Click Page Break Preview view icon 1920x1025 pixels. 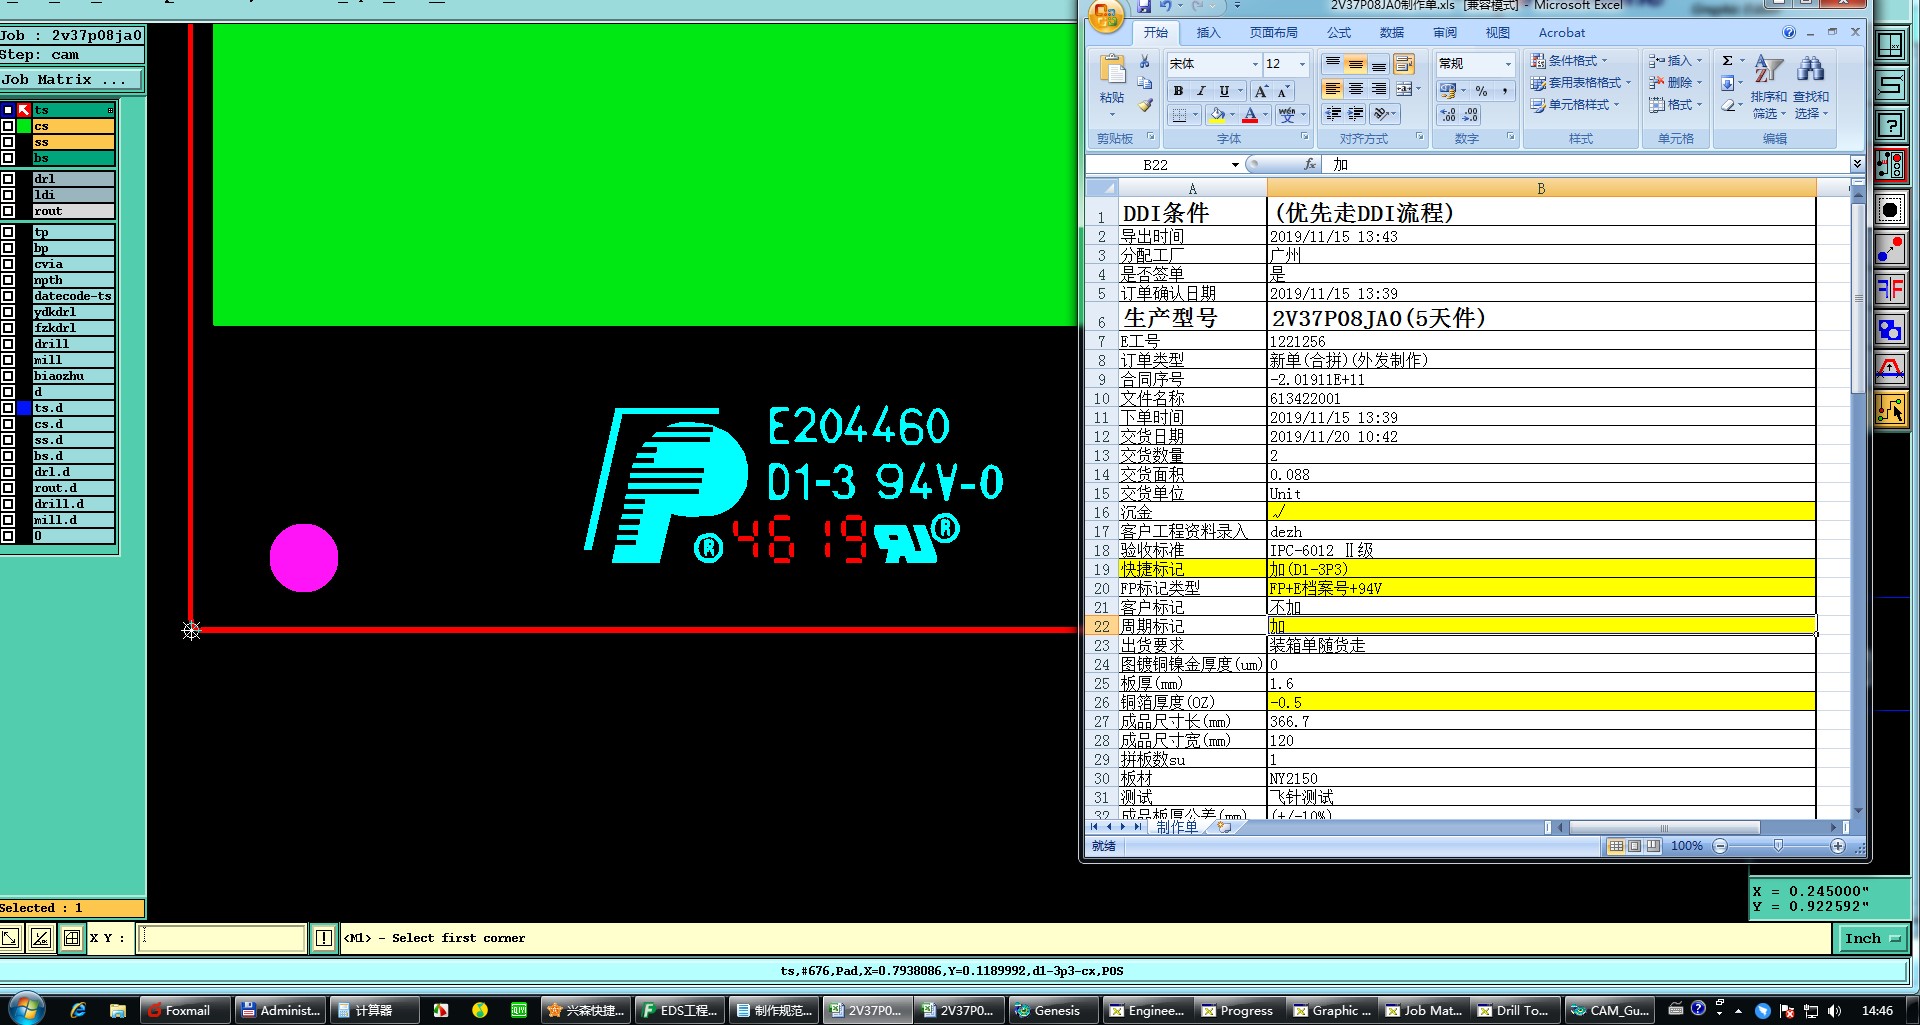(1653, 846)
